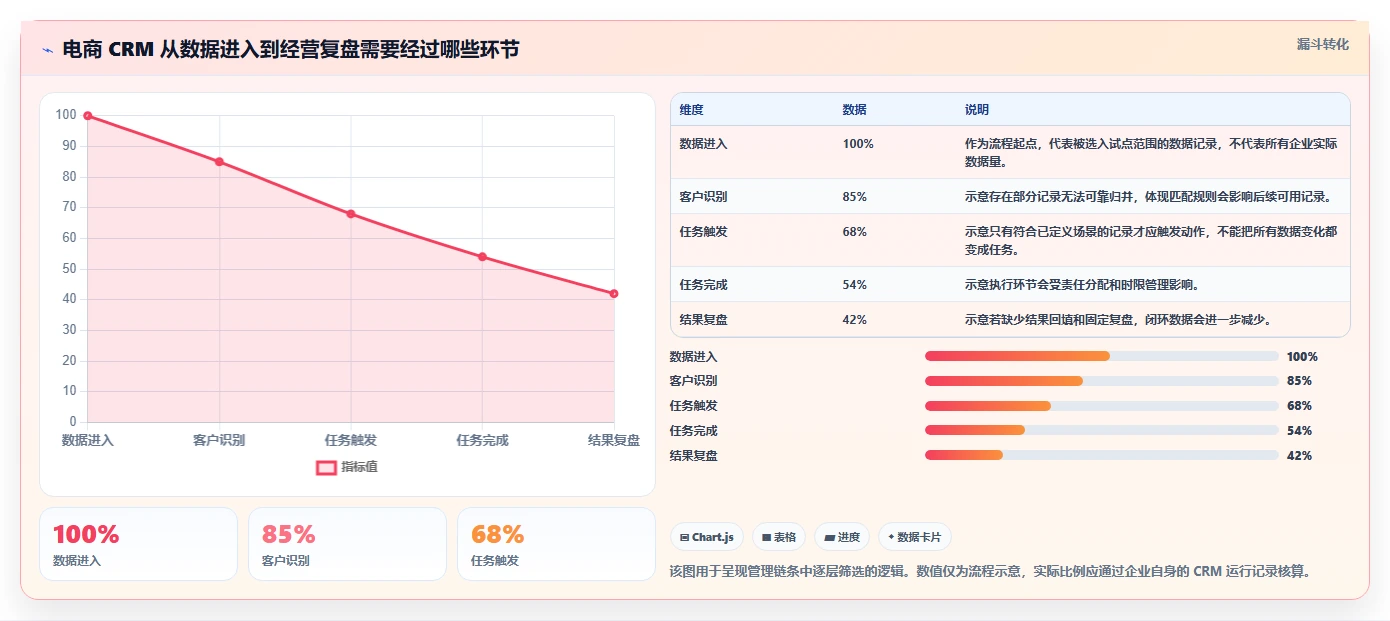Click the chart data point at 85 for 客户识别
The height and width of the screenshot is (621, 1390).
tap(219, 162)
